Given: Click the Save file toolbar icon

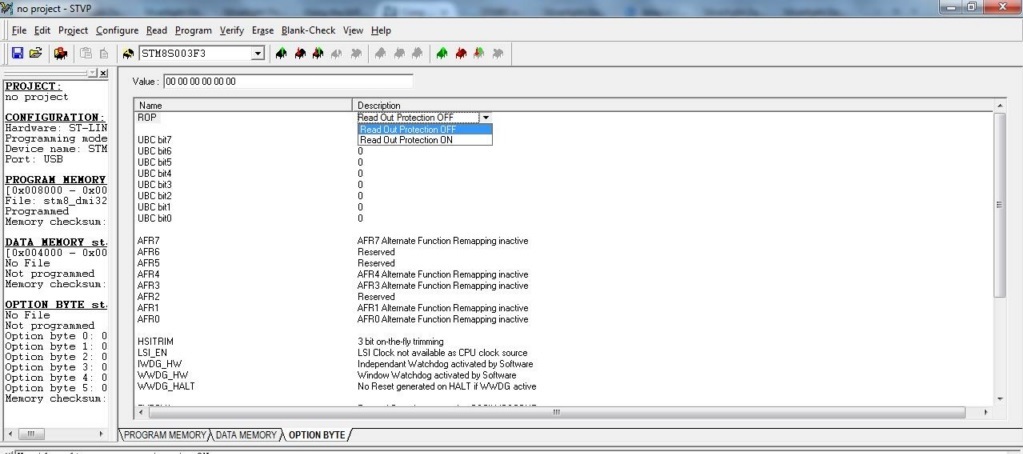Looking at the screenshot, I should click(x=18, y=53).
